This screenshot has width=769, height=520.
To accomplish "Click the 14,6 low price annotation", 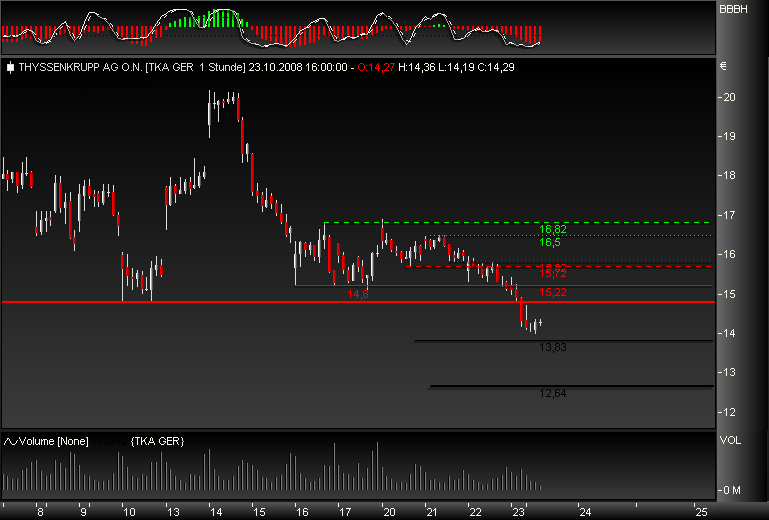I will pyautogui.click(x=358, y=295).
